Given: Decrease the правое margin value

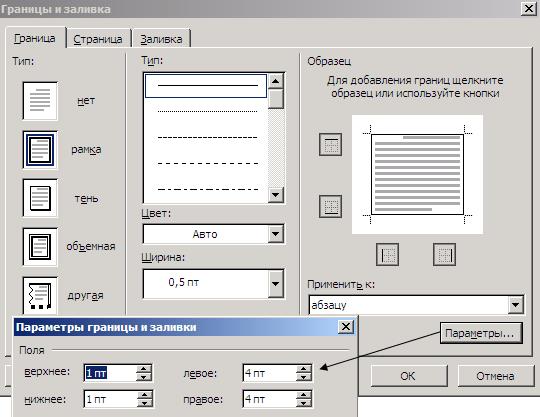Looking at the screenshot, I should (x=303, y=403).
